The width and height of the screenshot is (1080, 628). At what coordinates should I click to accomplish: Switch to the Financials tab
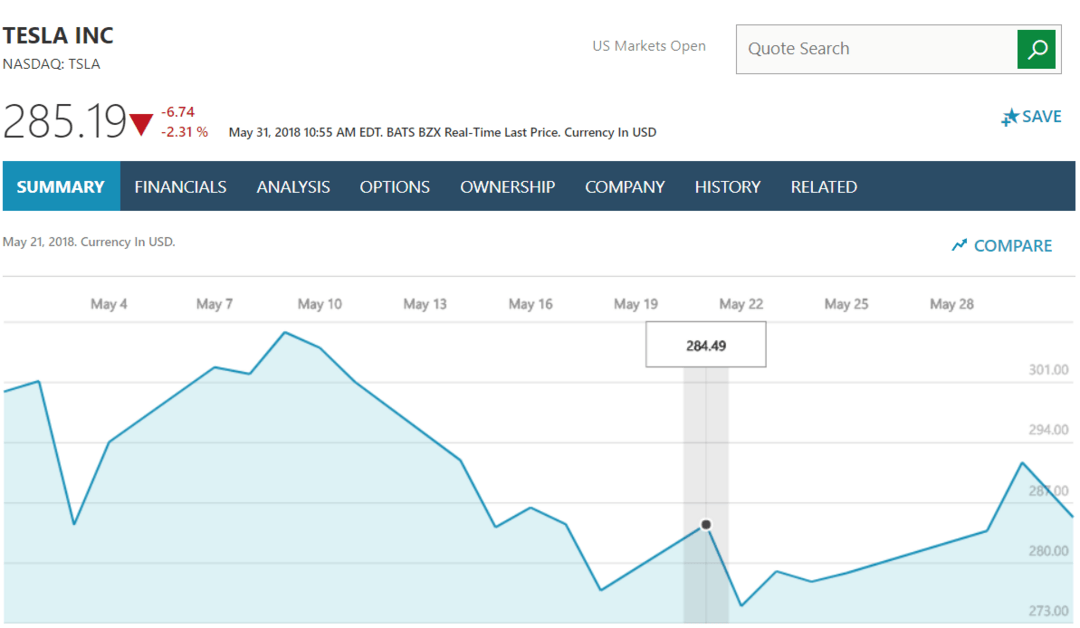click(180, 187)
